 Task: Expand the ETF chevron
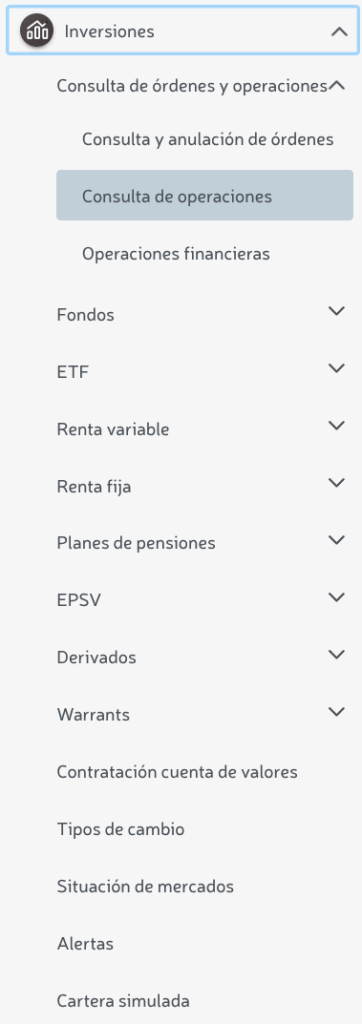[x=337, y=368]
